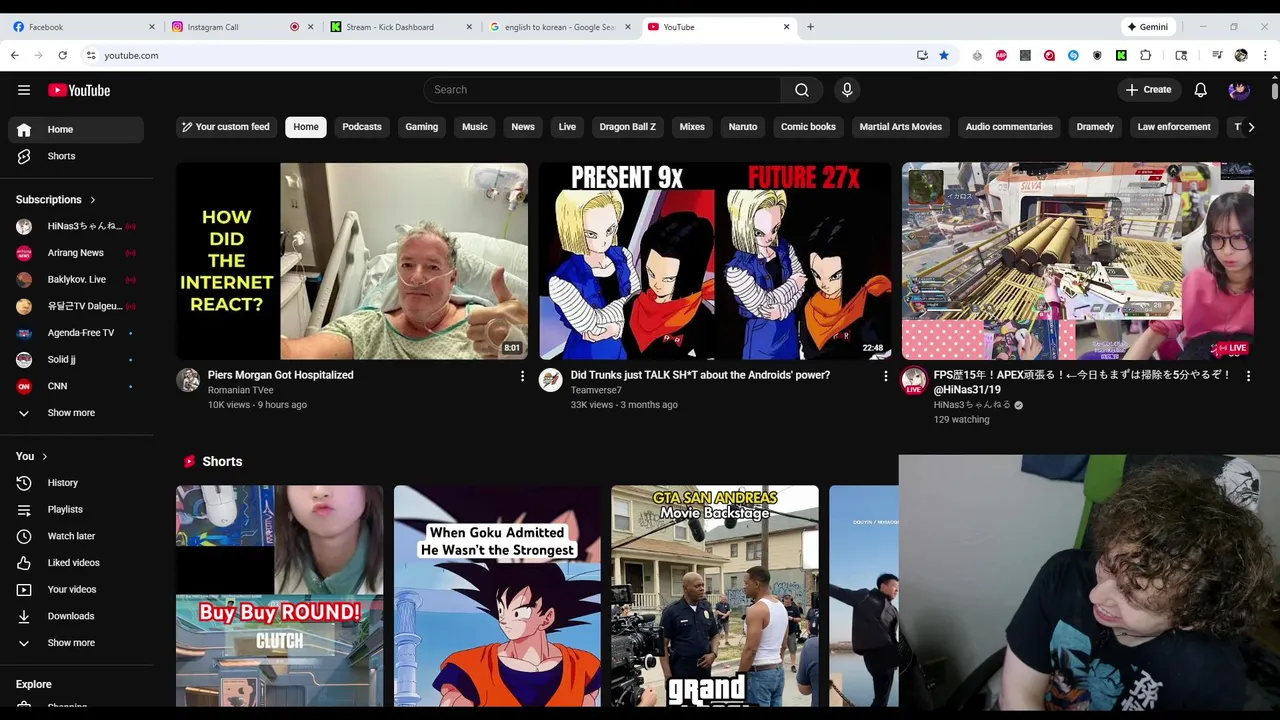This screenshot has height=720, width=1280.
Task: Click the youtube.com address bar
Action: pos(500,55)
